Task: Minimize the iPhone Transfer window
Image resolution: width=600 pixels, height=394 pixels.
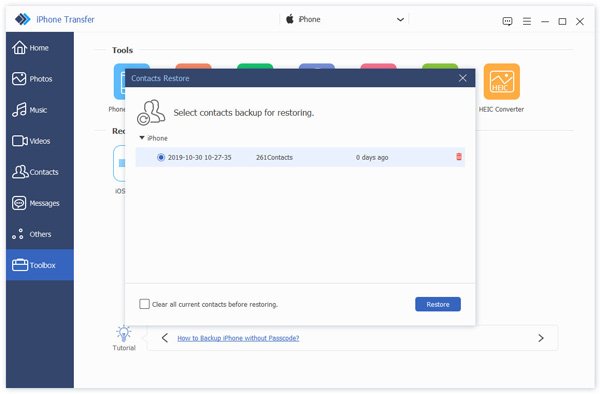Action: point(545,22)
